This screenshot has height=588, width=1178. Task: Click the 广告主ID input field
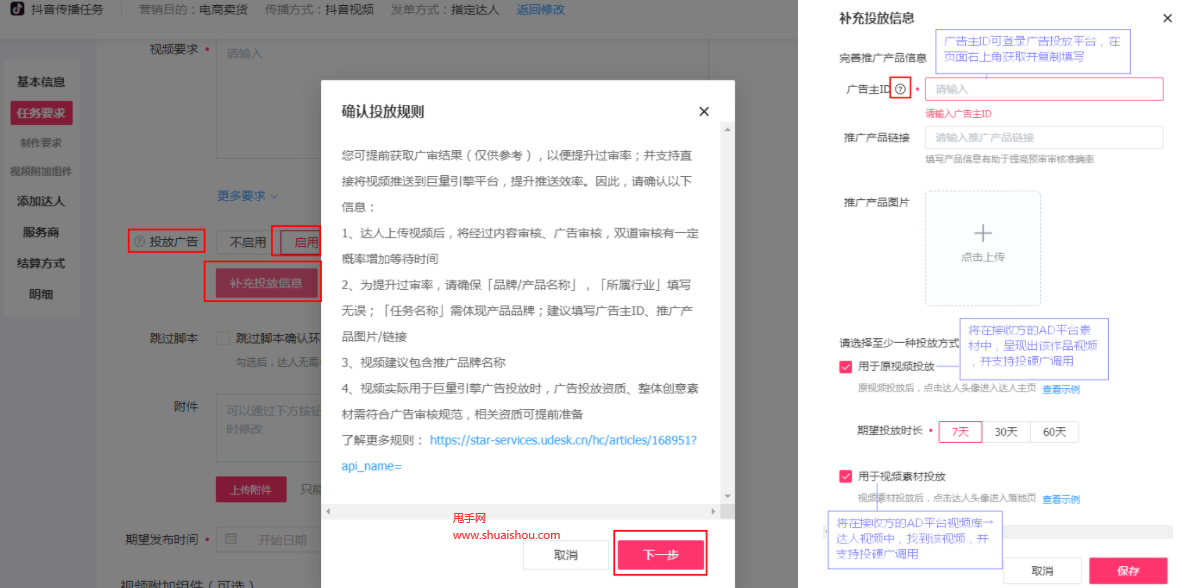[x=1043, y=89]
